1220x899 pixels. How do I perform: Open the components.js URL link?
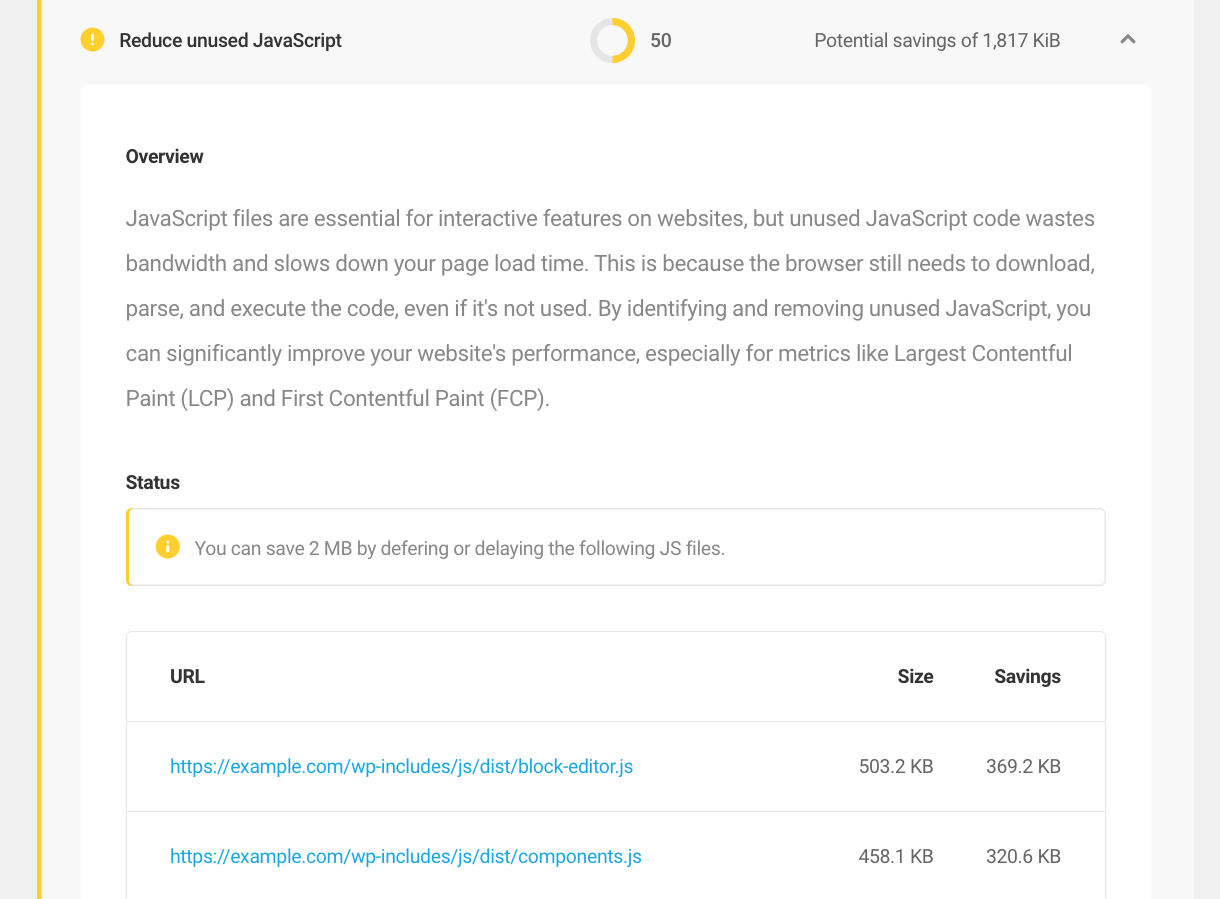tap(406, 857)
